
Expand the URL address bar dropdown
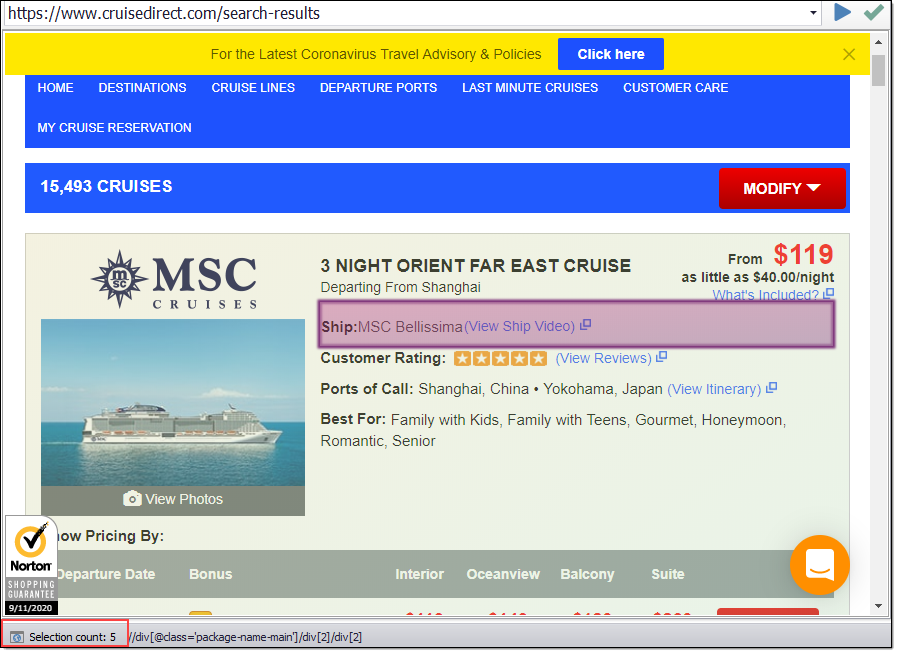click(814, 14)
